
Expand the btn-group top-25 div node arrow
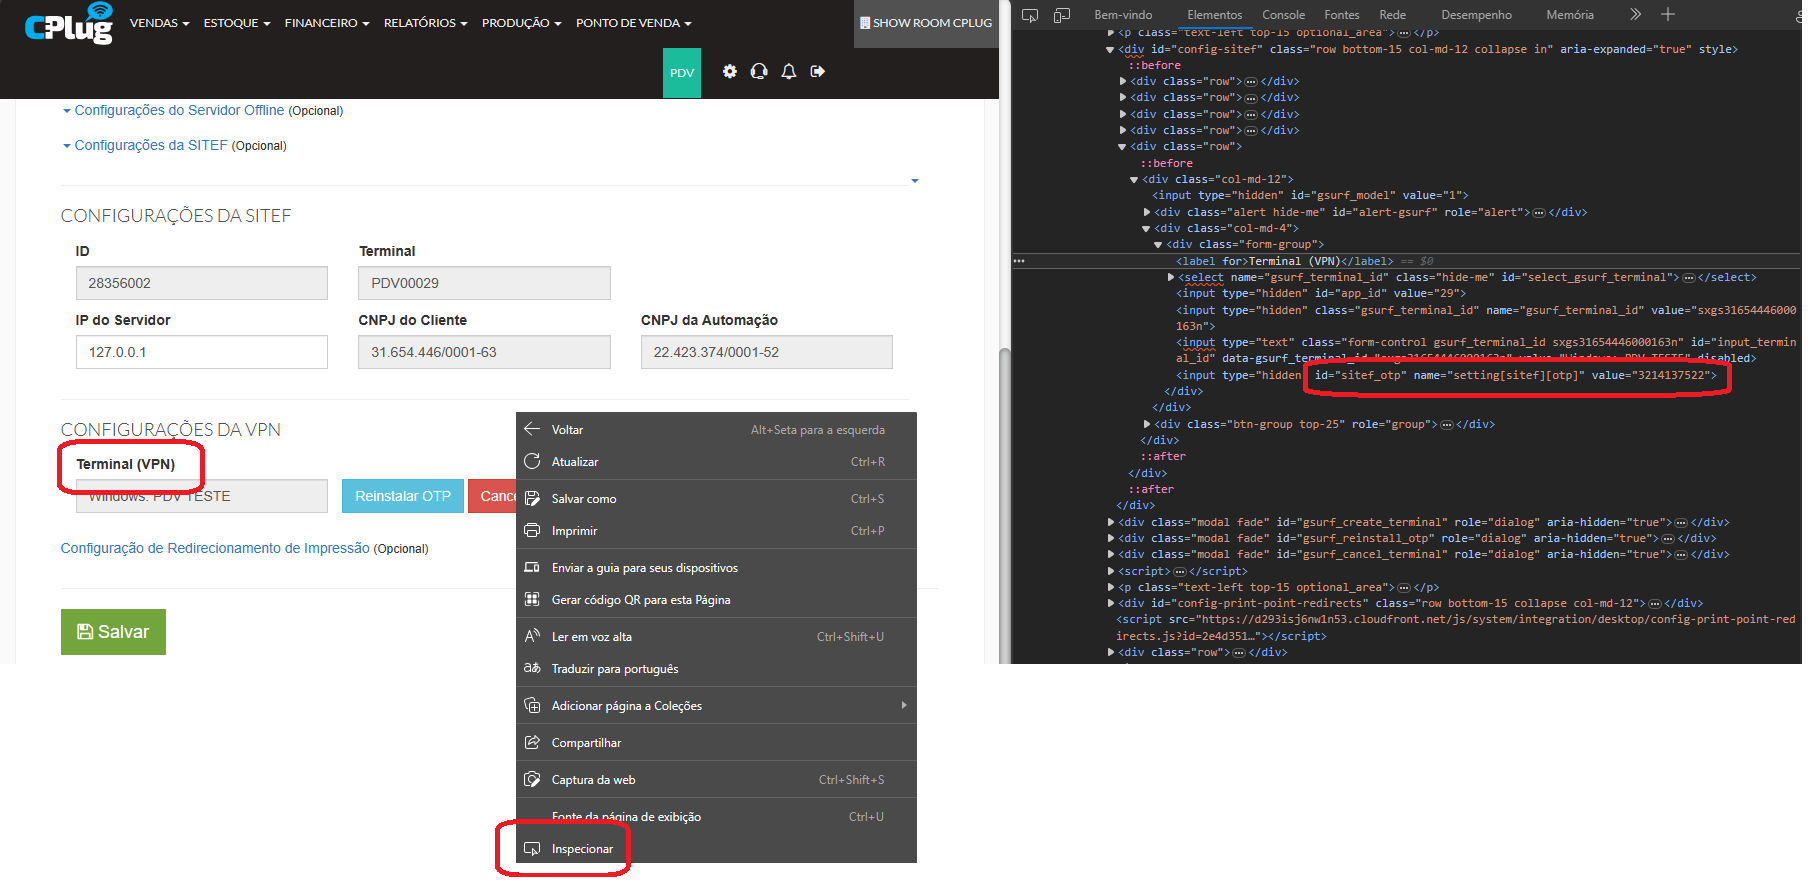coord(1146,424)
